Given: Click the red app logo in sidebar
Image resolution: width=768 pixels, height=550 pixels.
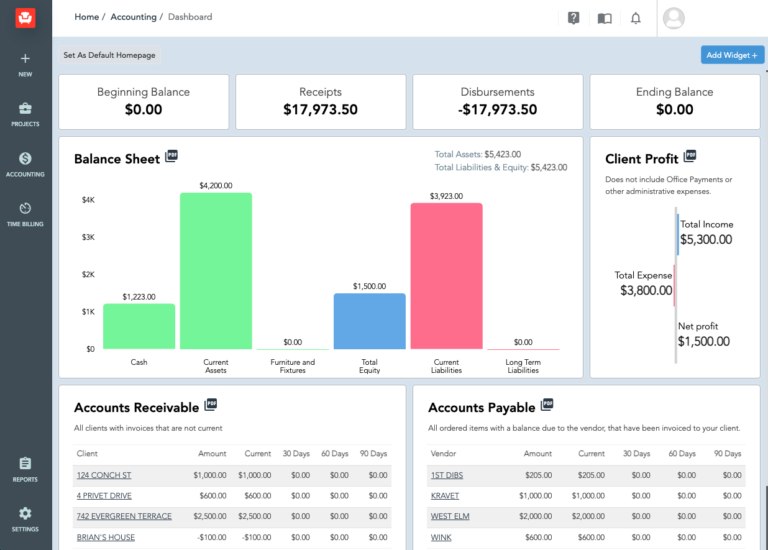Looking at the screenshot, I should coord(25,17).
